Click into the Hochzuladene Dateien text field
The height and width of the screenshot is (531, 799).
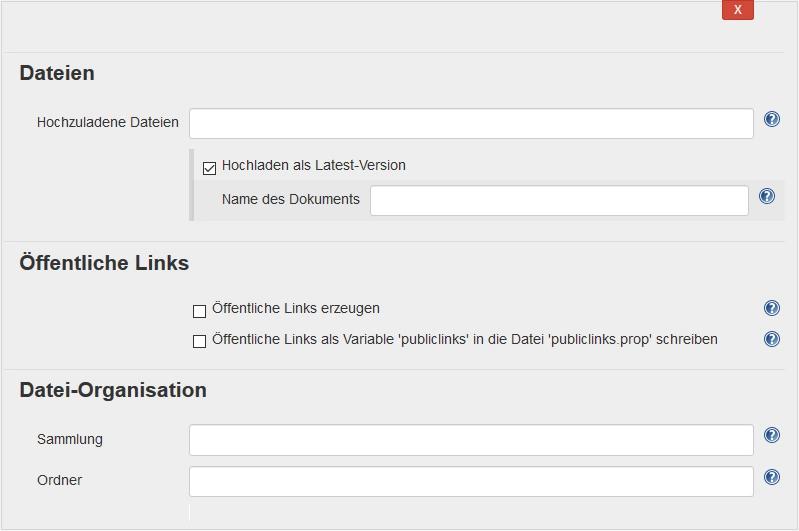point(471,123)
